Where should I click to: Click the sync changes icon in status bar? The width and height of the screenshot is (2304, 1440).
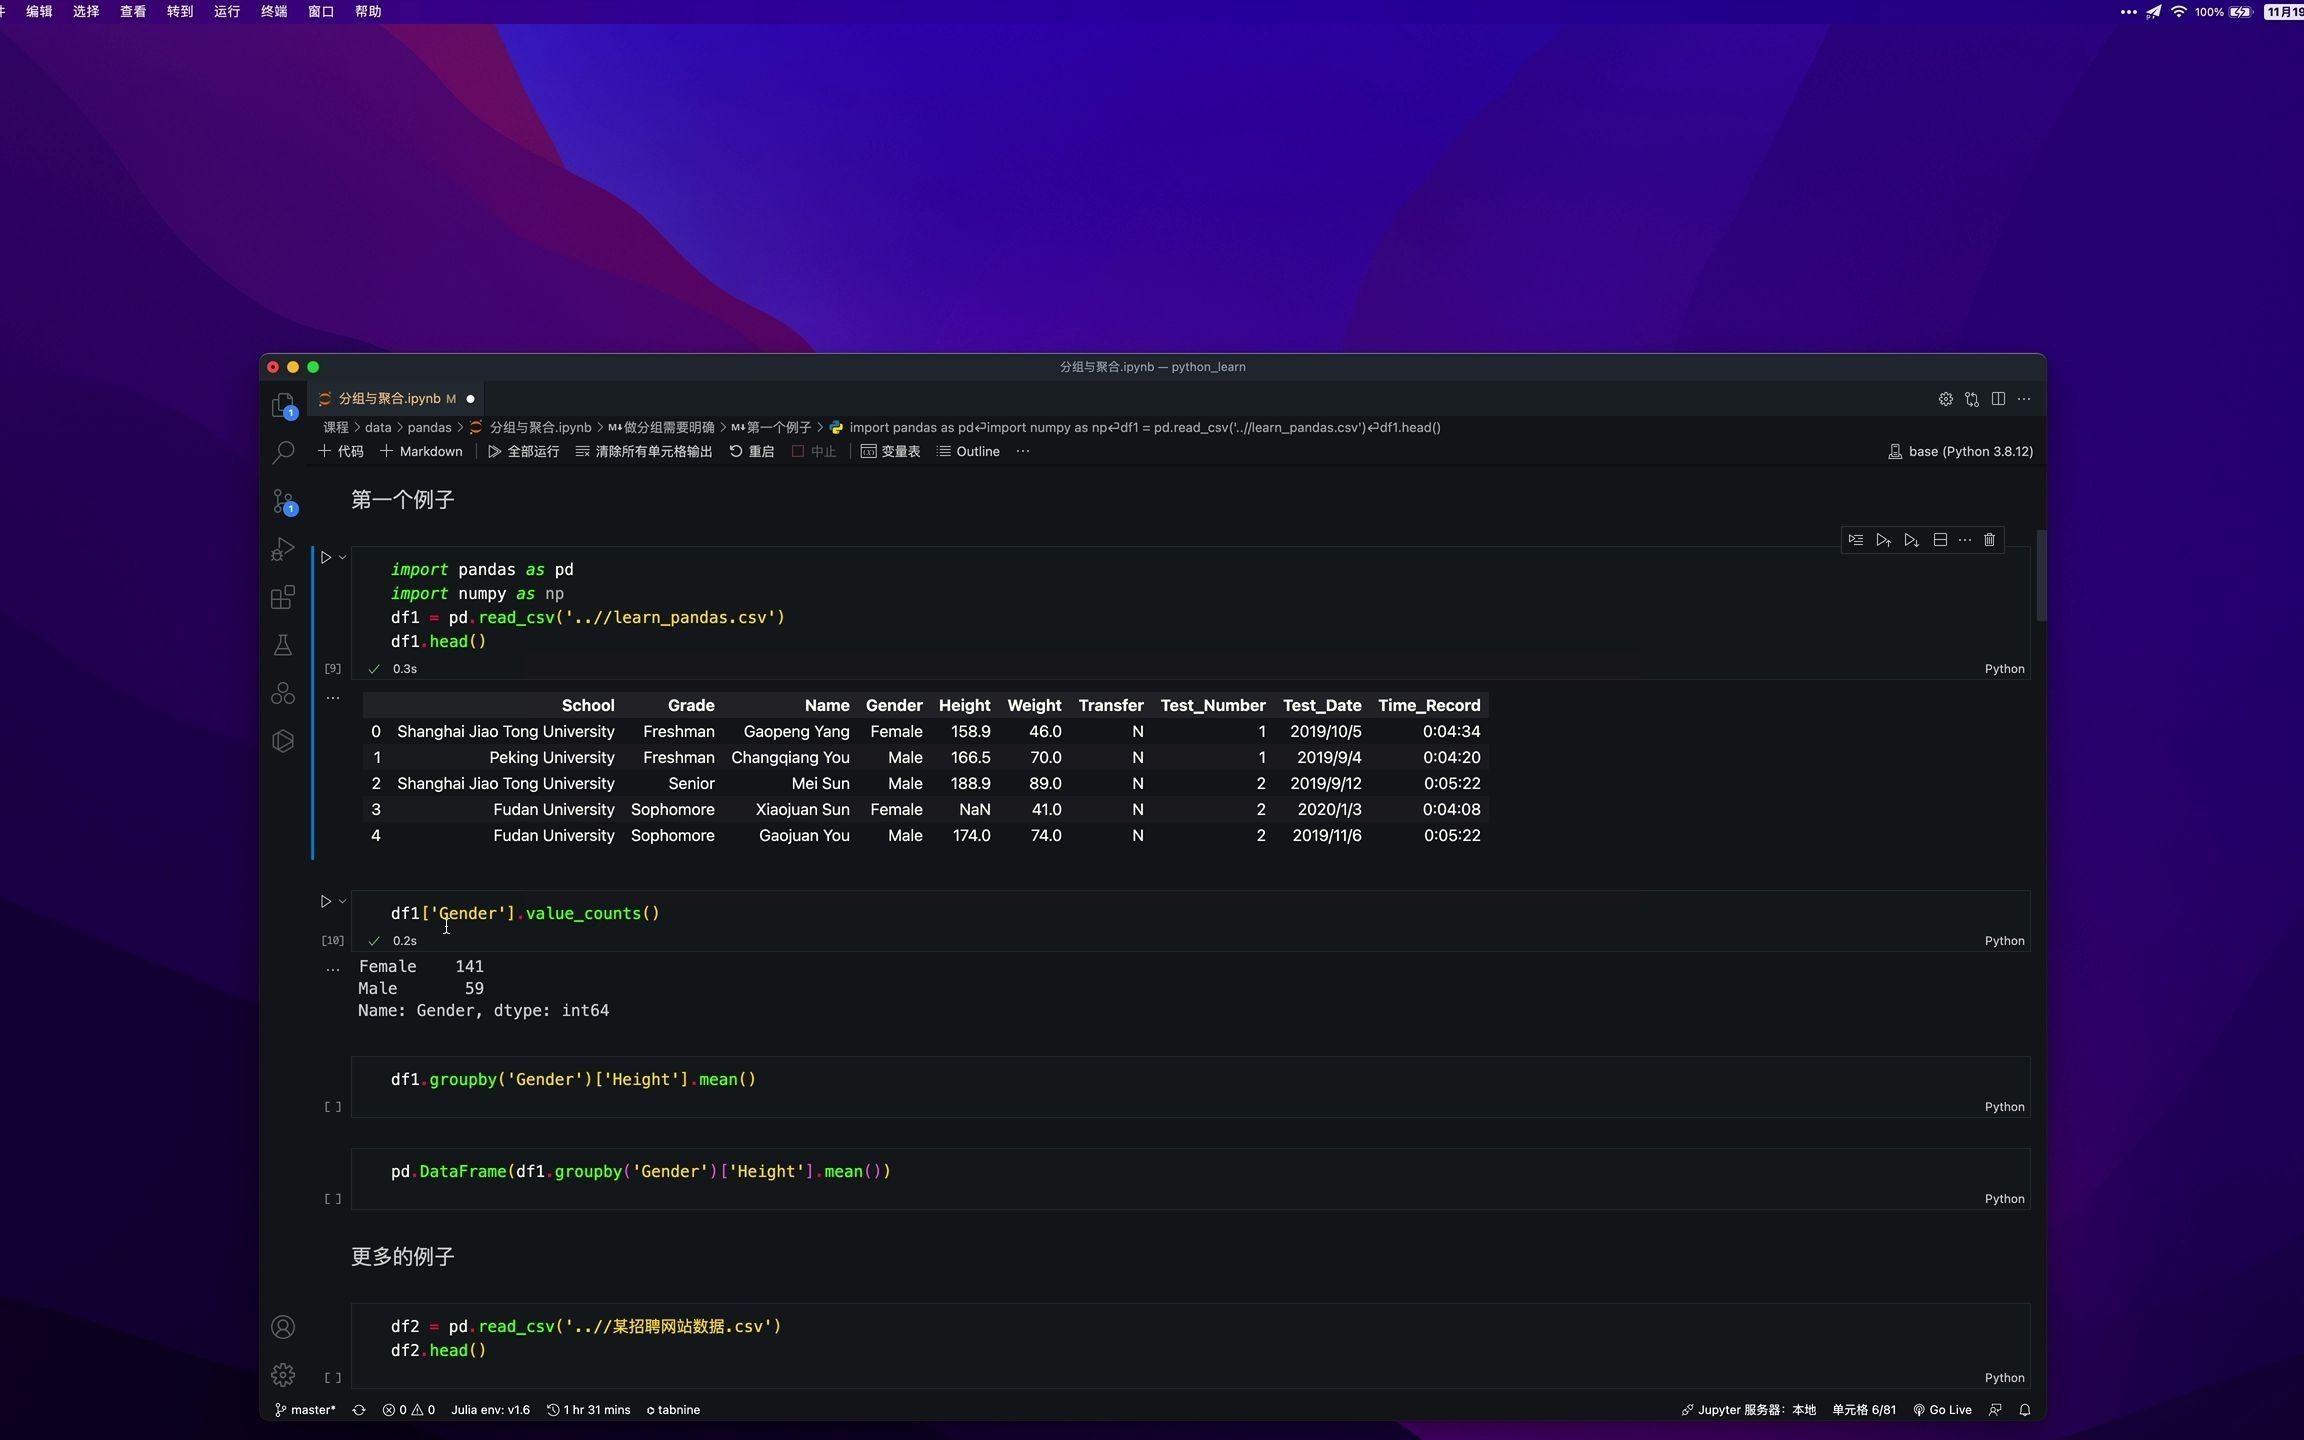(x=358, y=1410)
